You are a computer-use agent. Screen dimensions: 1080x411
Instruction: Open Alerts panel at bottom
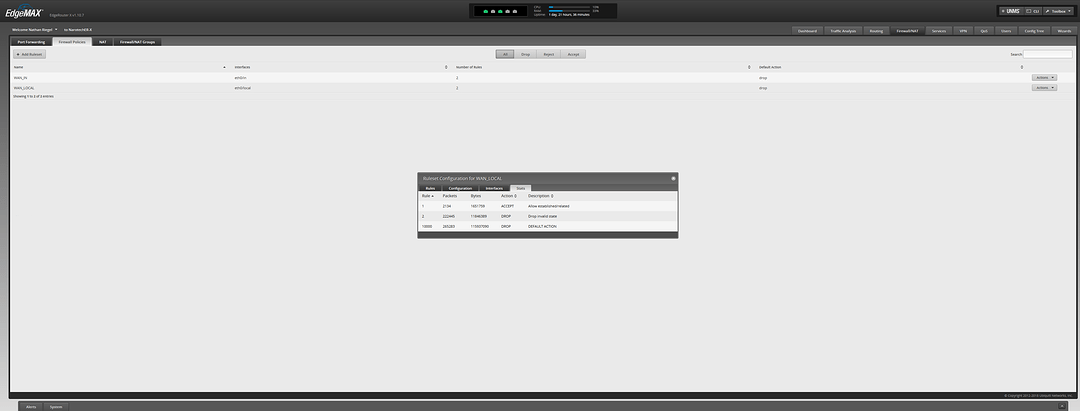[31, 407]
